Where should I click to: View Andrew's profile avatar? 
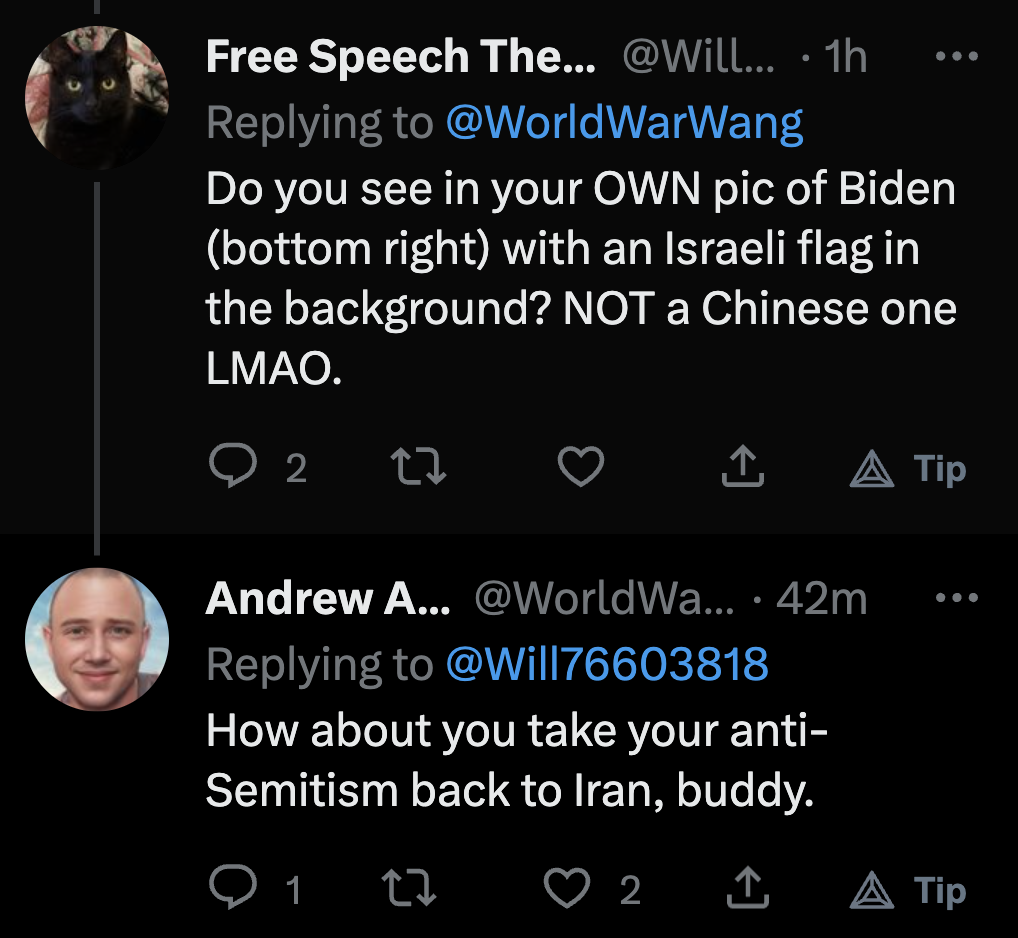96,638
